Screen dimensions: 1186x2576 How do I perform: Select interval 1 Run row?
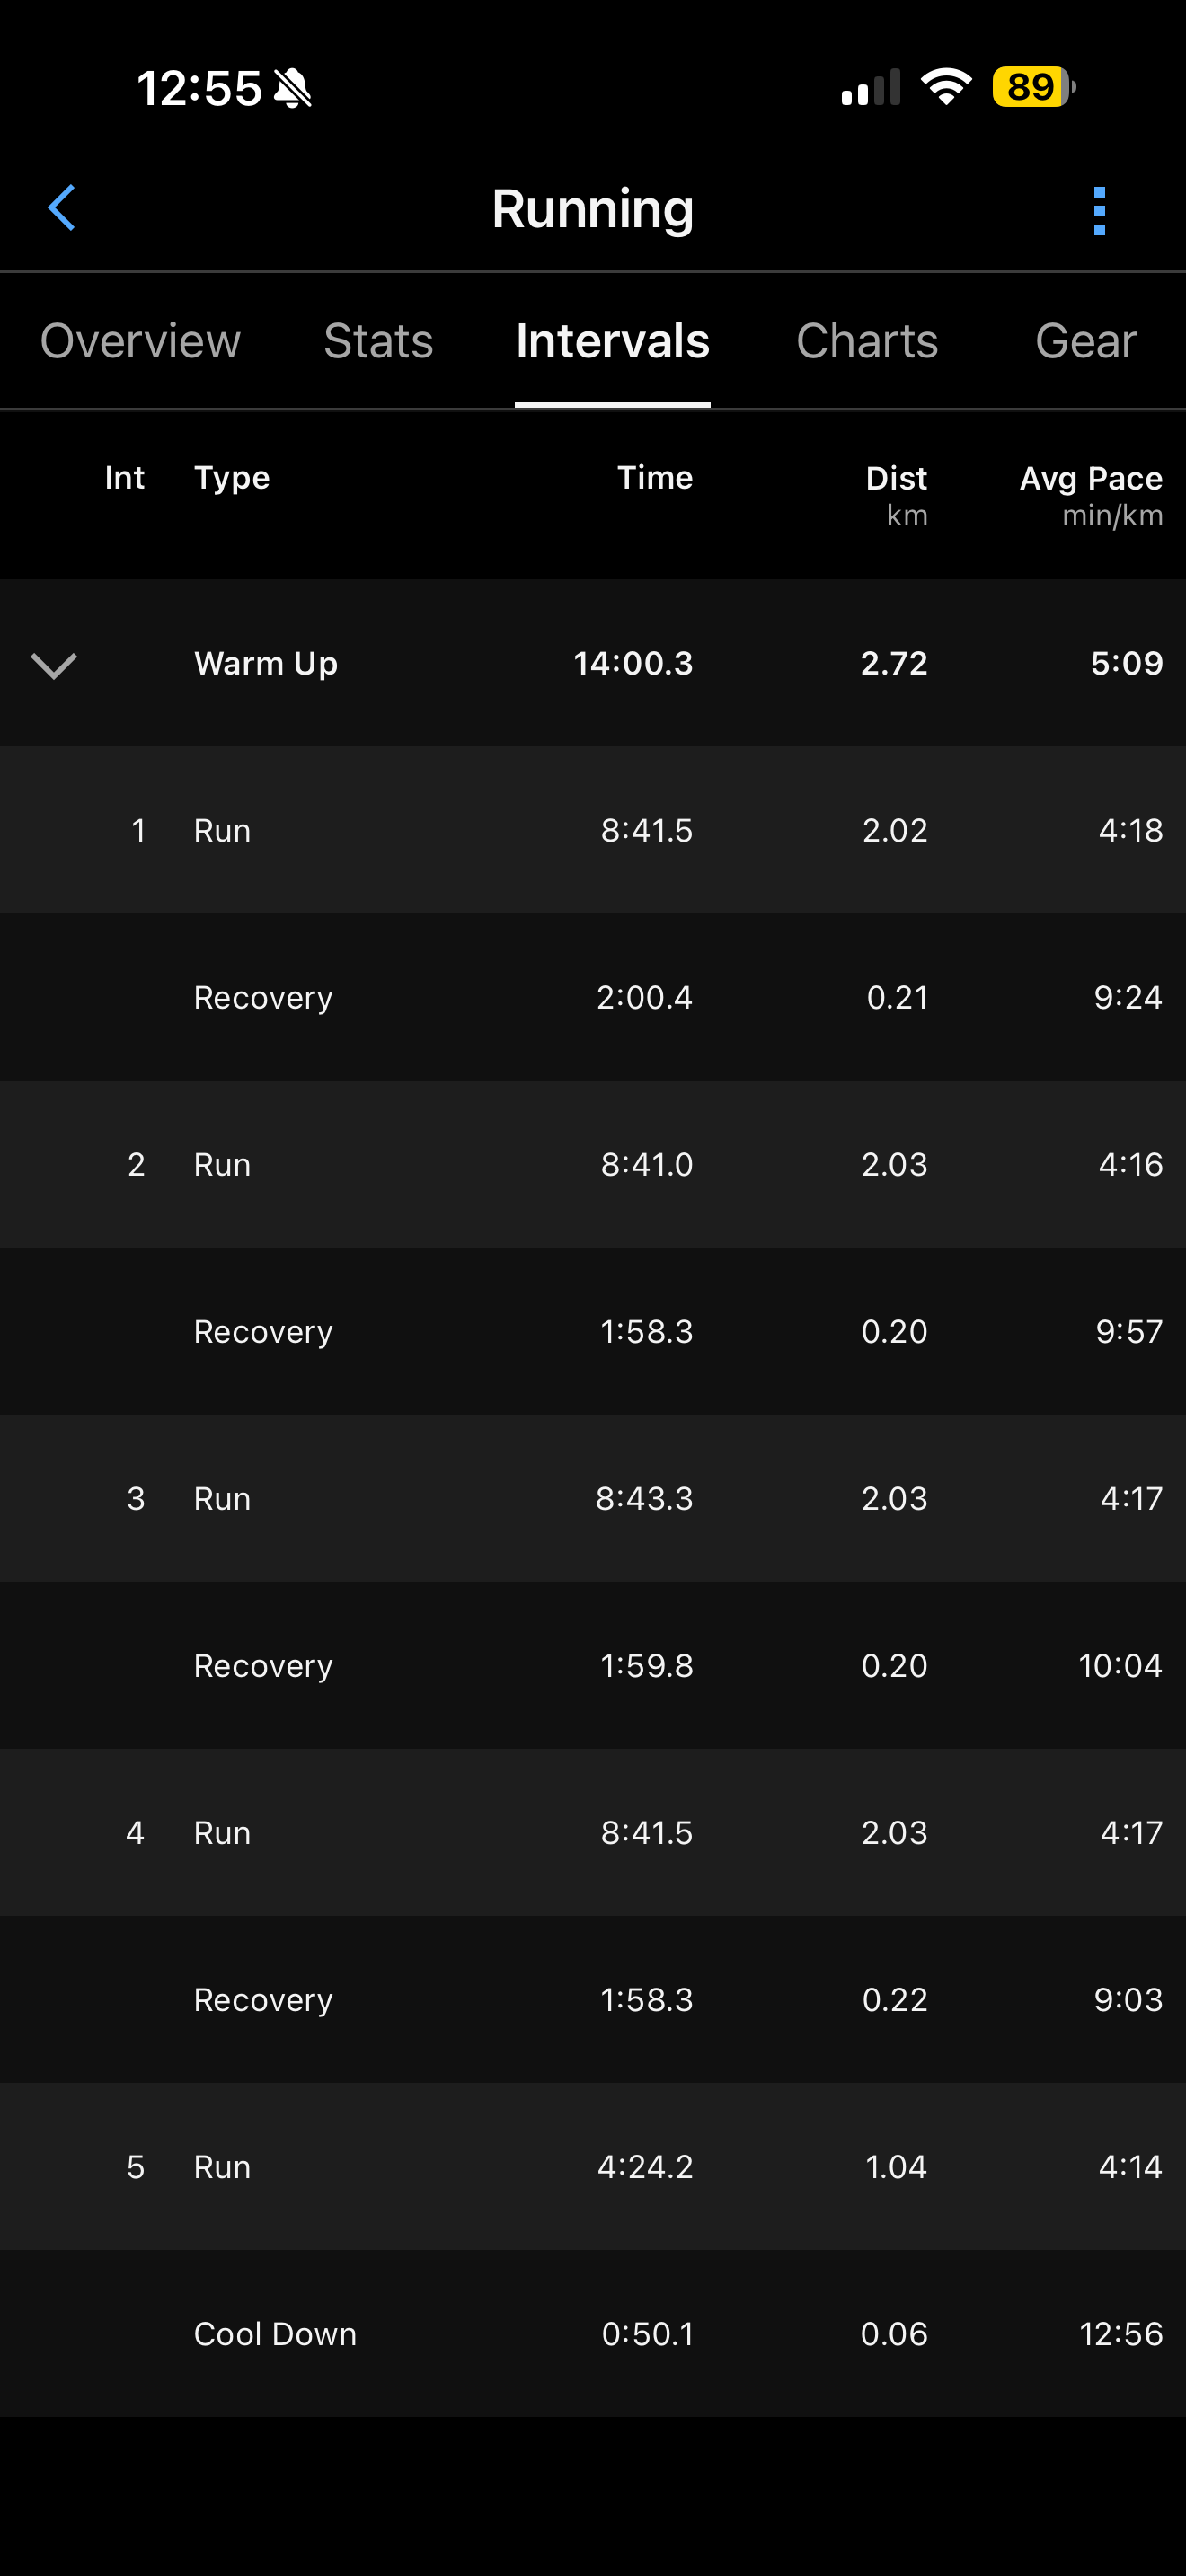click(593, 830)
